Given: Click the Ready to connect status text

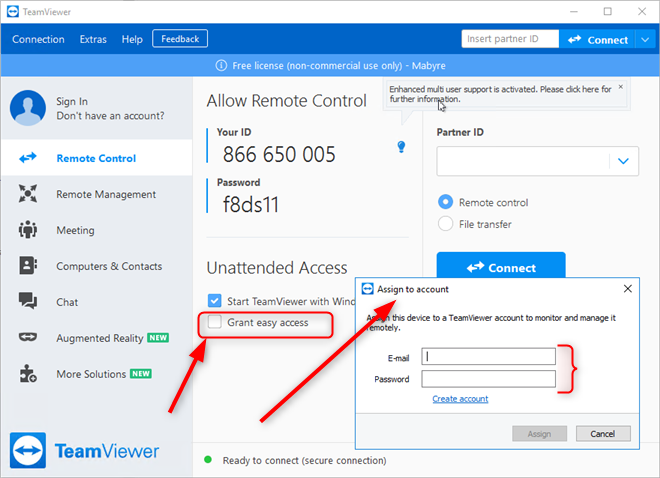Looking at the screenshot, I should [x=304, y=460].
